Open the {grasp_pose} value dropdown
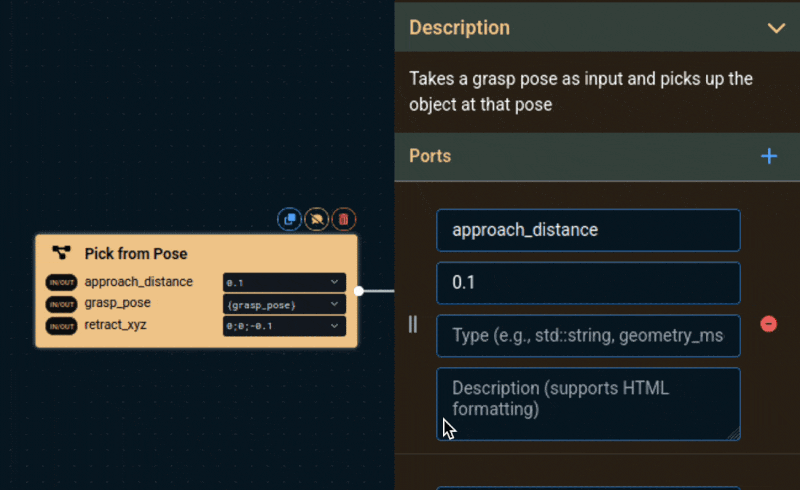Screen dimensions: 800x490 pyautogui.click(x=284, y=305)
